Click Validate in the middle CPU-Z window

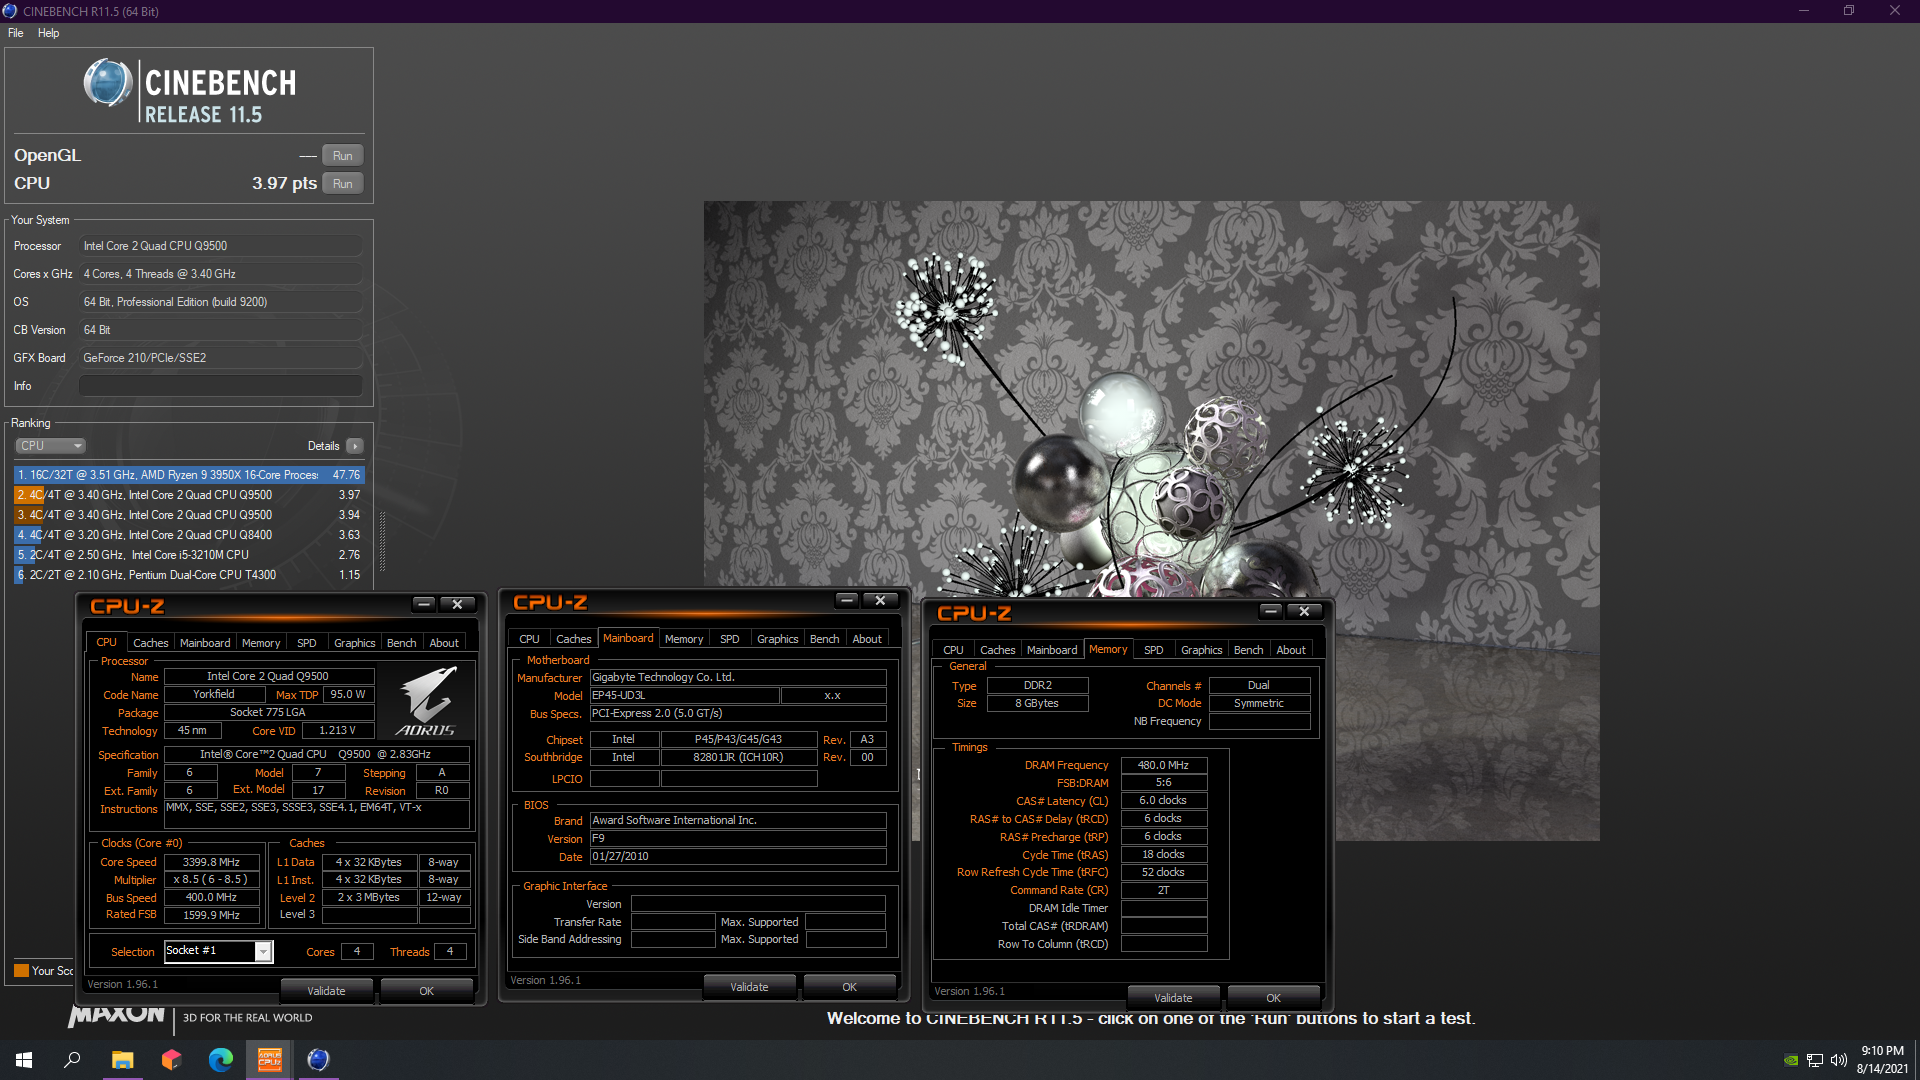750,987
